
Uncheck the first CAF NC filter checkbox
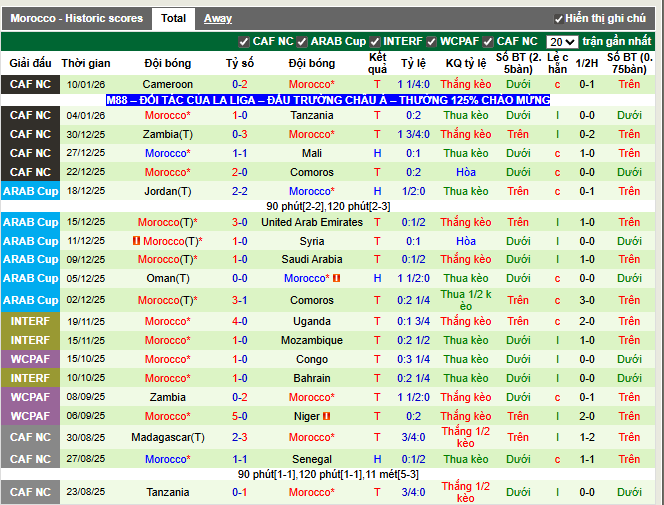[x=243, y=42]
